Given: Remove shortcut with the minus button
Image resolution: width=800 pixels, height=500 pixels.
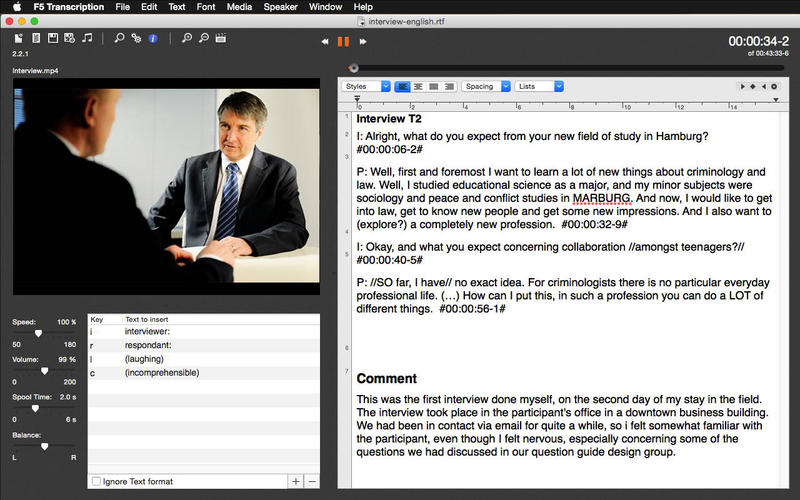Looking at the screenshot, I should 312,481.
